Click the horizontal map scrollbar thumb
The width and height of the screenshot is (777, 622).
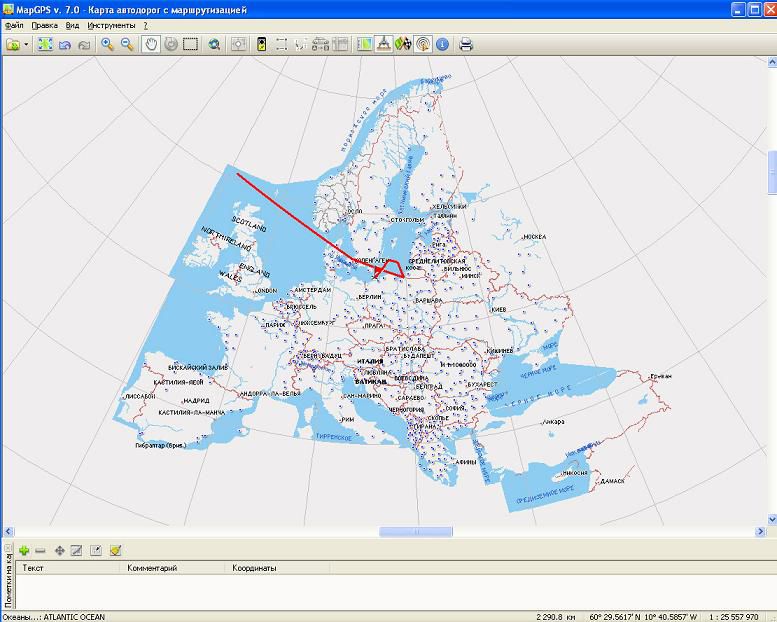[415, 532]
